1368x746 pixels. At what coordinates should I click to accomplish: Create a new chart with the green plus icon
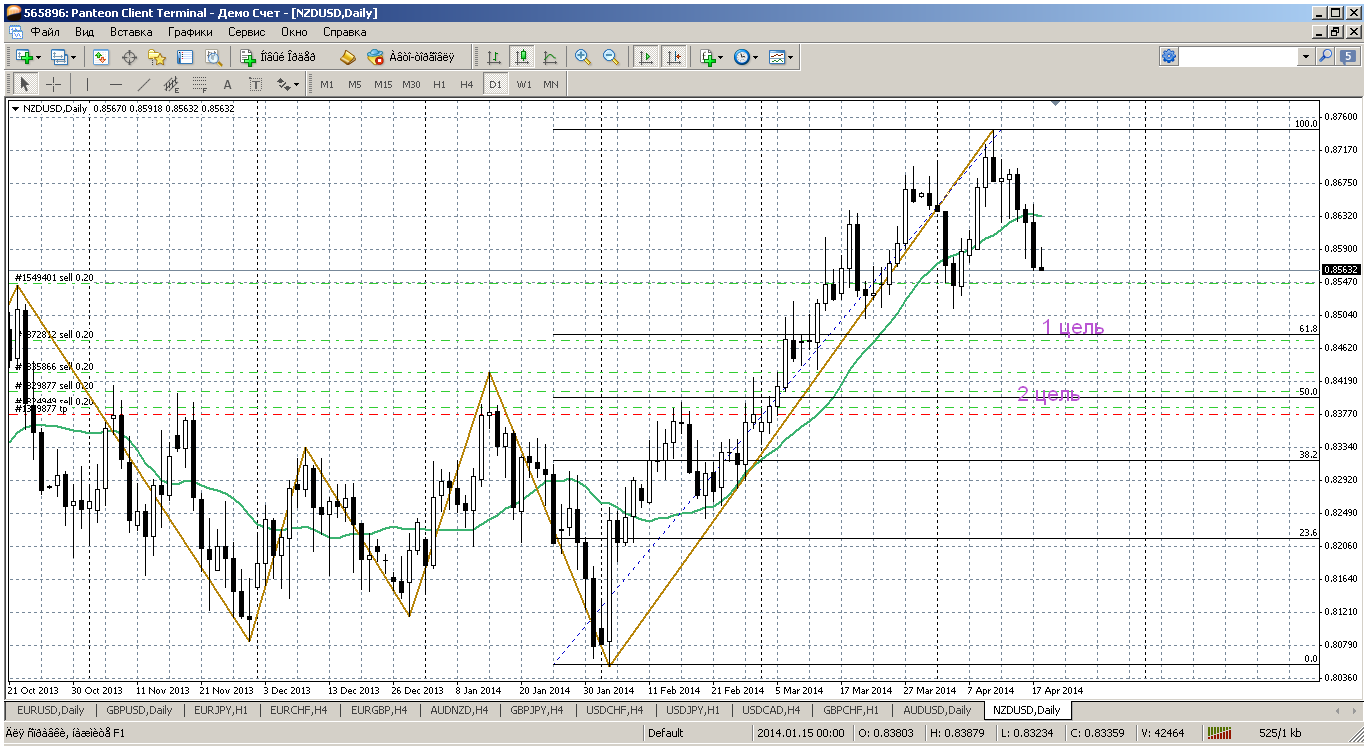pyautogui.click(x=23, y=58)
